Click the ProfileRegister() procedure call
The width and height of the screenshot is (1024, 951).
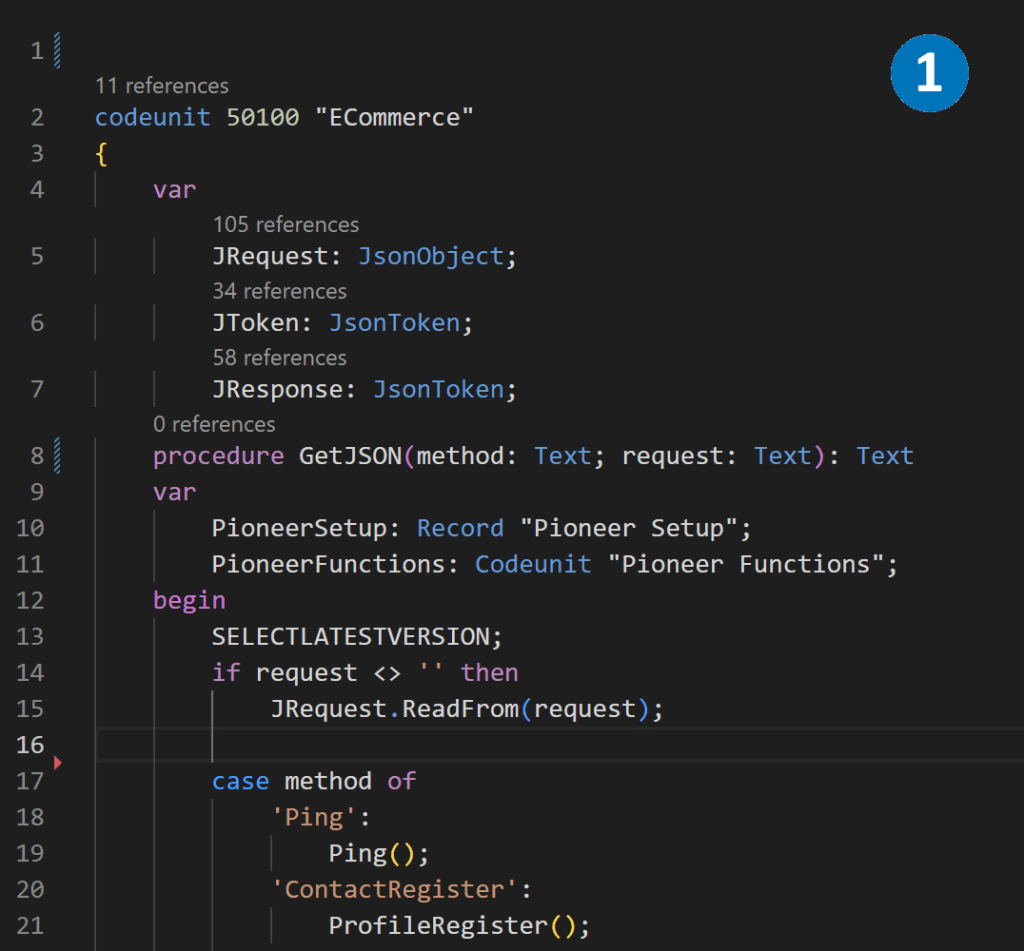click(x=447, y=926)
